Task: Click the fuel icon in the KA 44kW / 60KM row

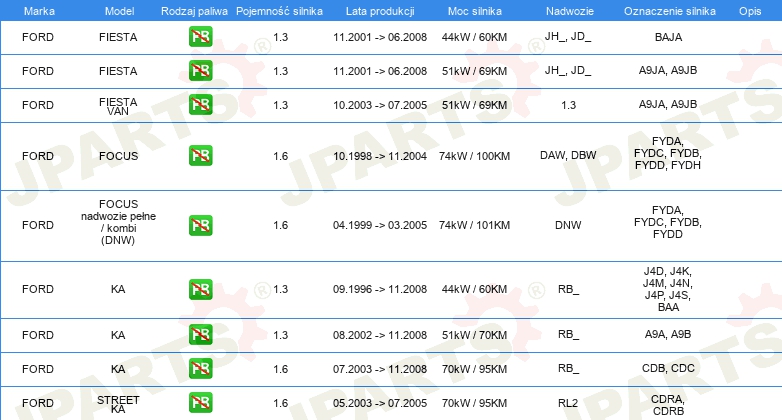Action: (200, 289)
